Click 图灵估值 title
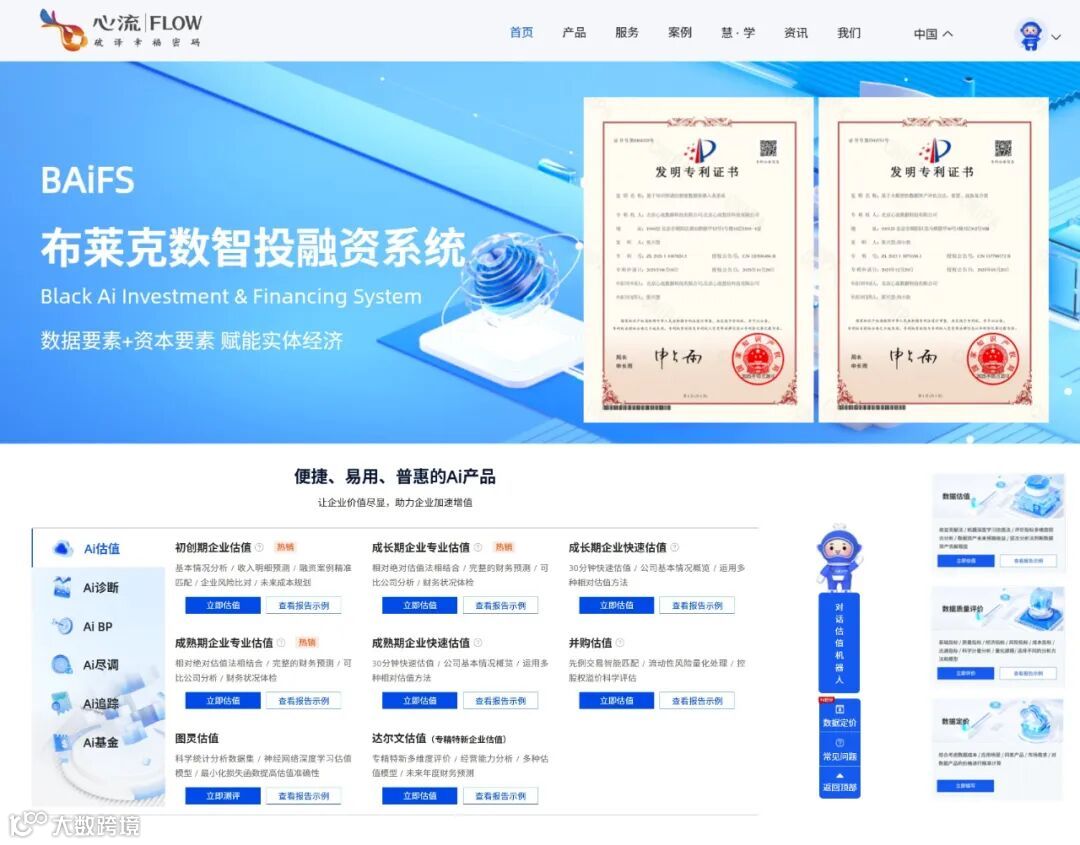This screenshot has height=845, width=1080. coord(197,738)
